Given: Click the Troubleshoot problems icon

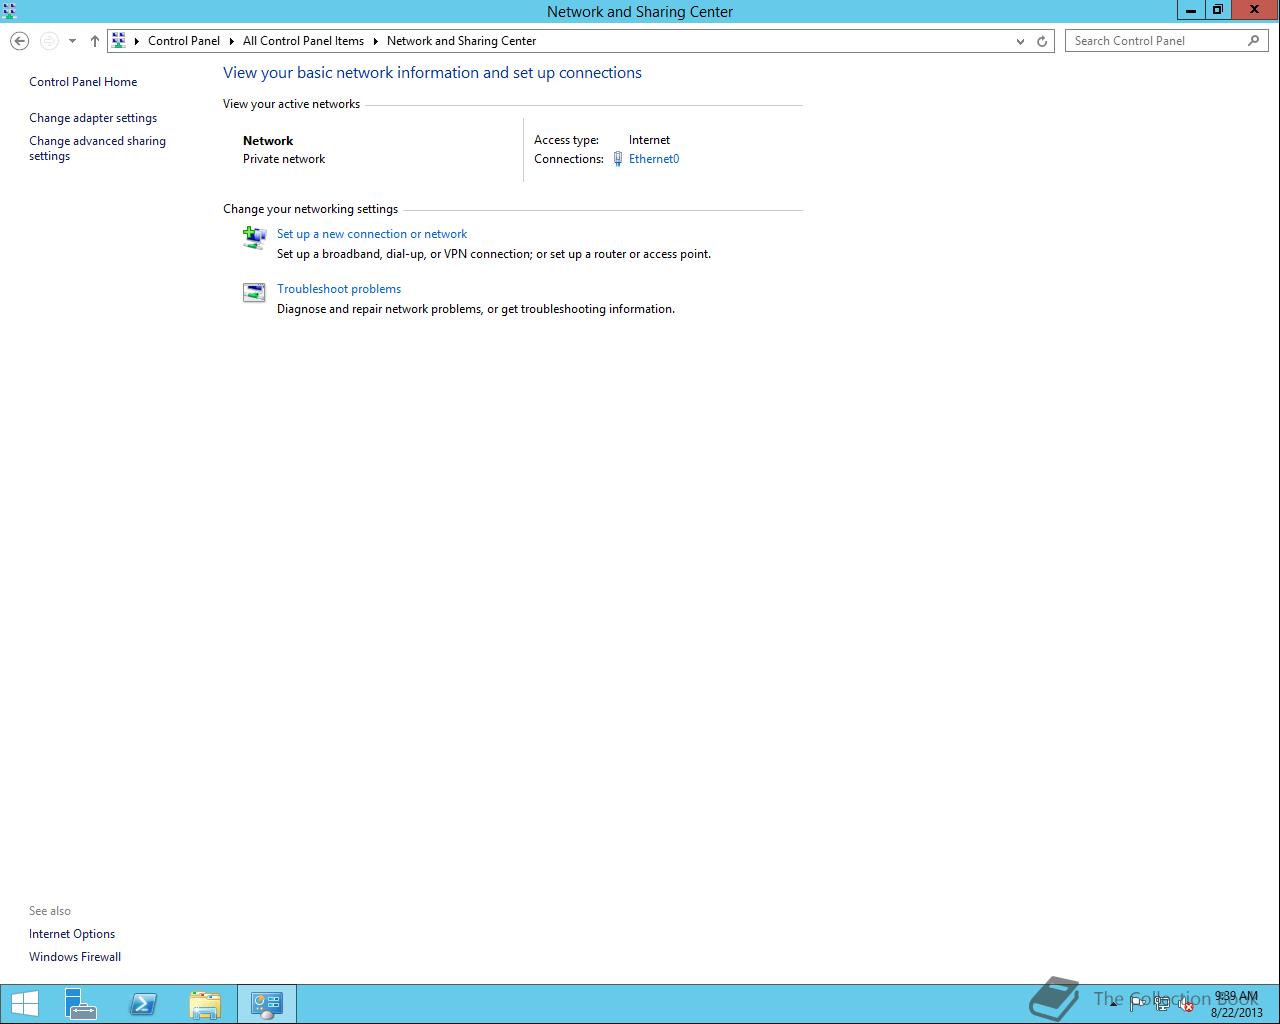Looking at the screenshot, I should [x=254, y=292].
